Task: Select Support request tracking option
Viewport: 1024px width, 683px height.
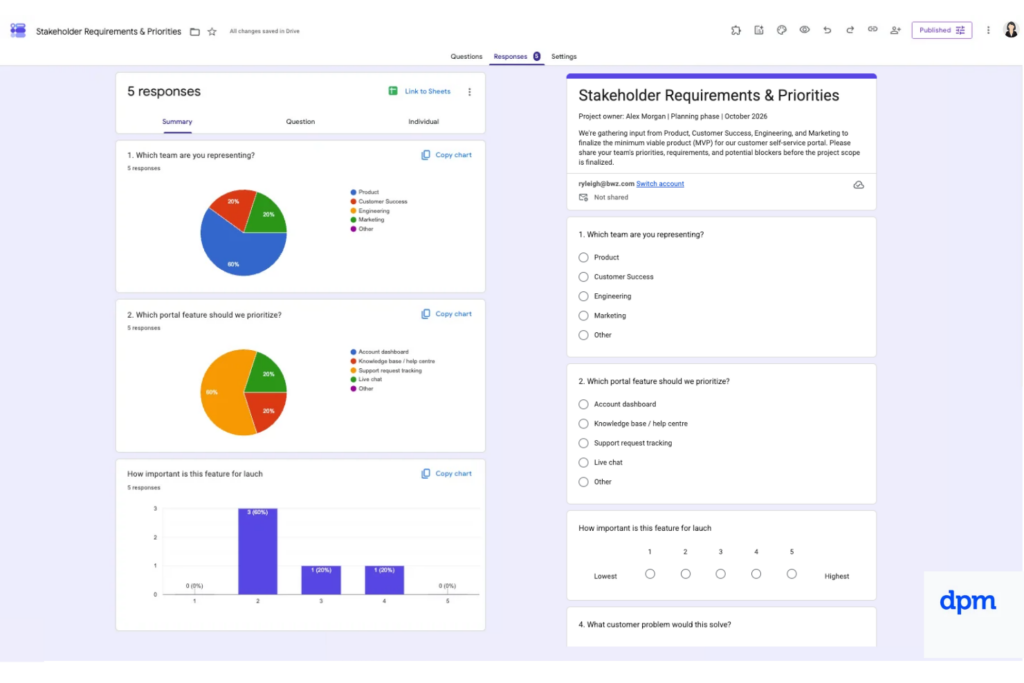Action: [583, 443]
